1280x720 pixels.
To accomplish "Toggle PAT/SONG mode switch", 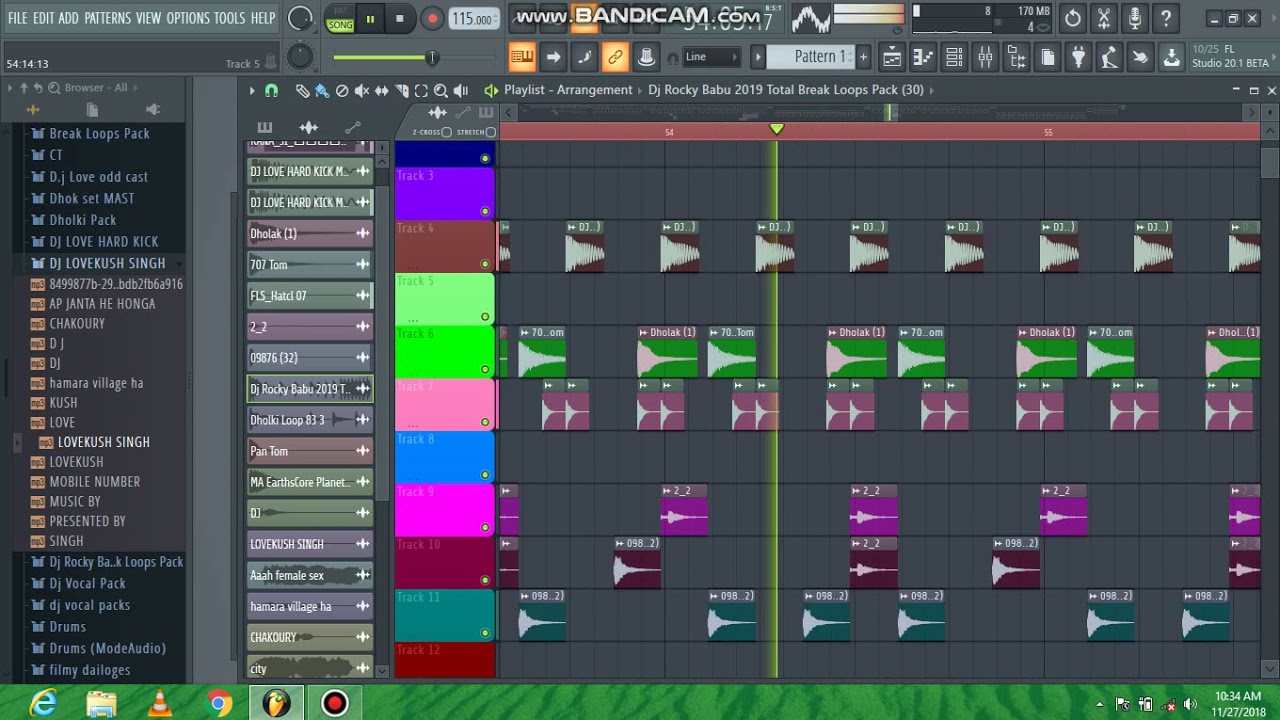I will (x=340, y=18).
